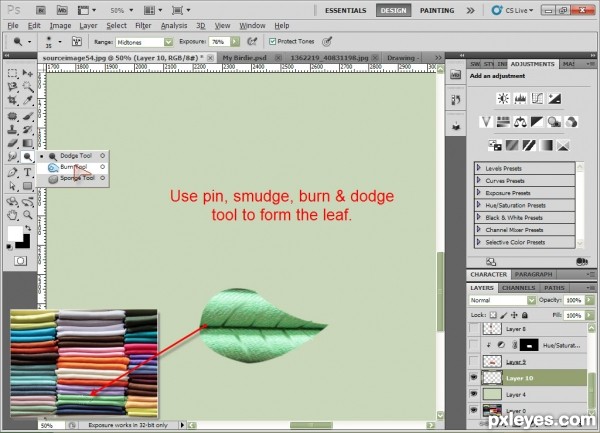Click the Curves adjustment icon
The width and height of the screenshot is (600, 433).
click(537, 99)
